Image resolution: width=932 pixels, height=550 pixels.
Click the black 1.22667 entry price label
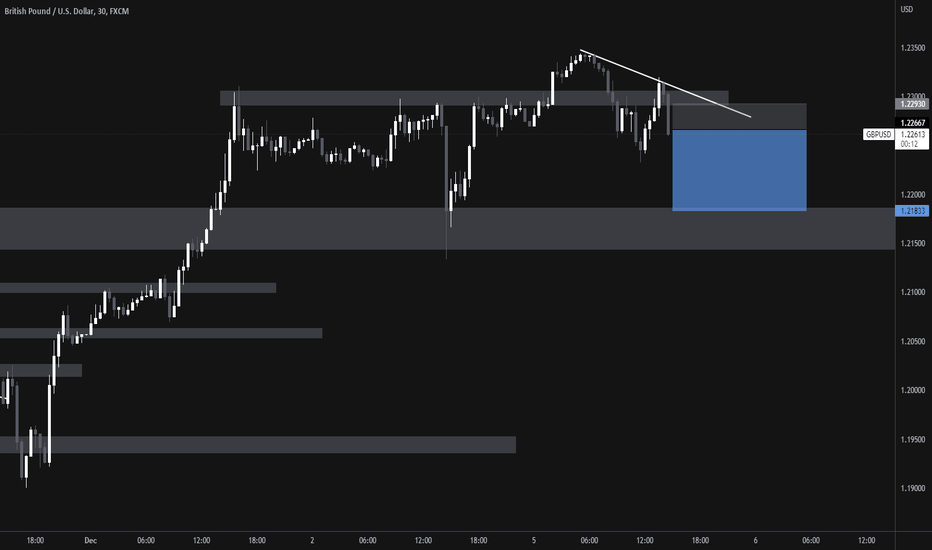(x=912, y=122)
